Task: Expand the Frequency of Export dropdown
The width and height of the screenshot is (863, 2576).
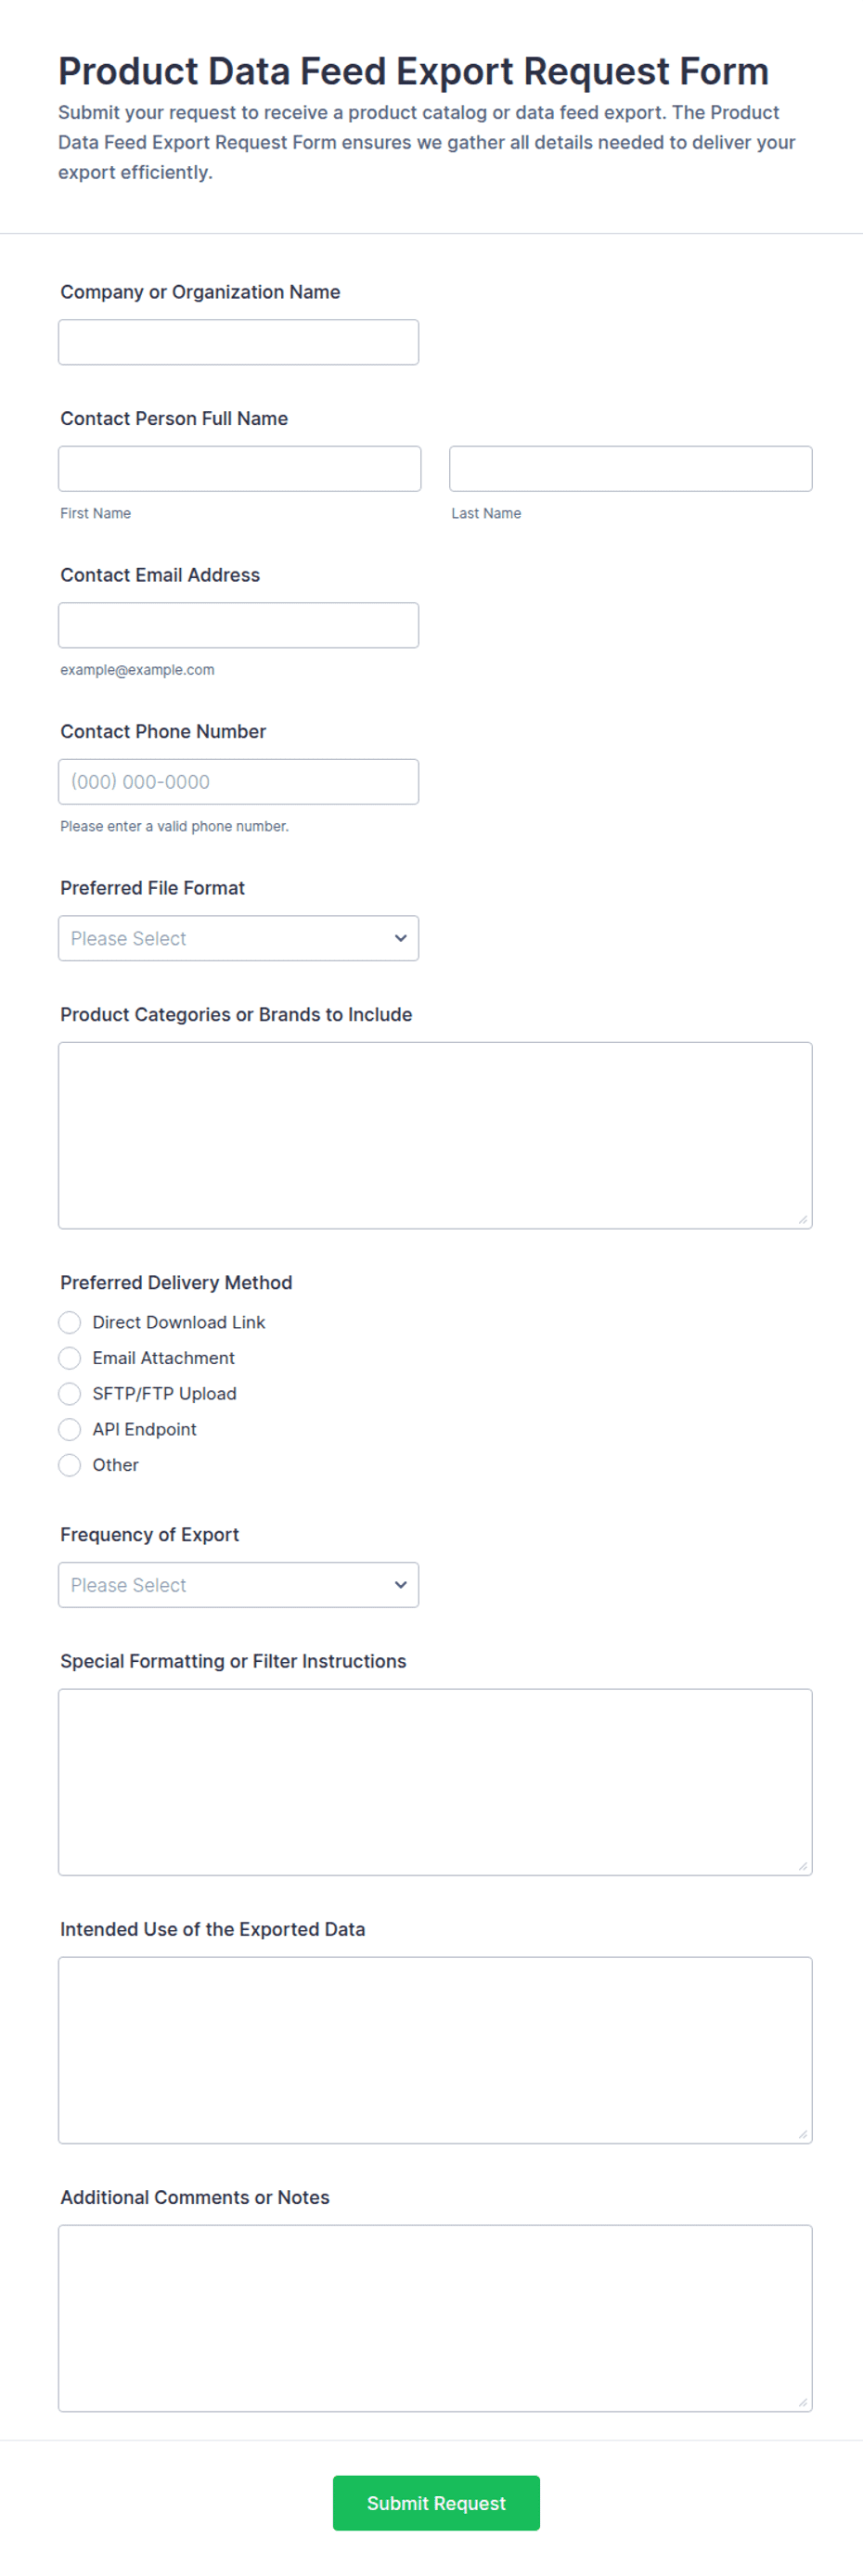Action: [x=238, y=1585]
